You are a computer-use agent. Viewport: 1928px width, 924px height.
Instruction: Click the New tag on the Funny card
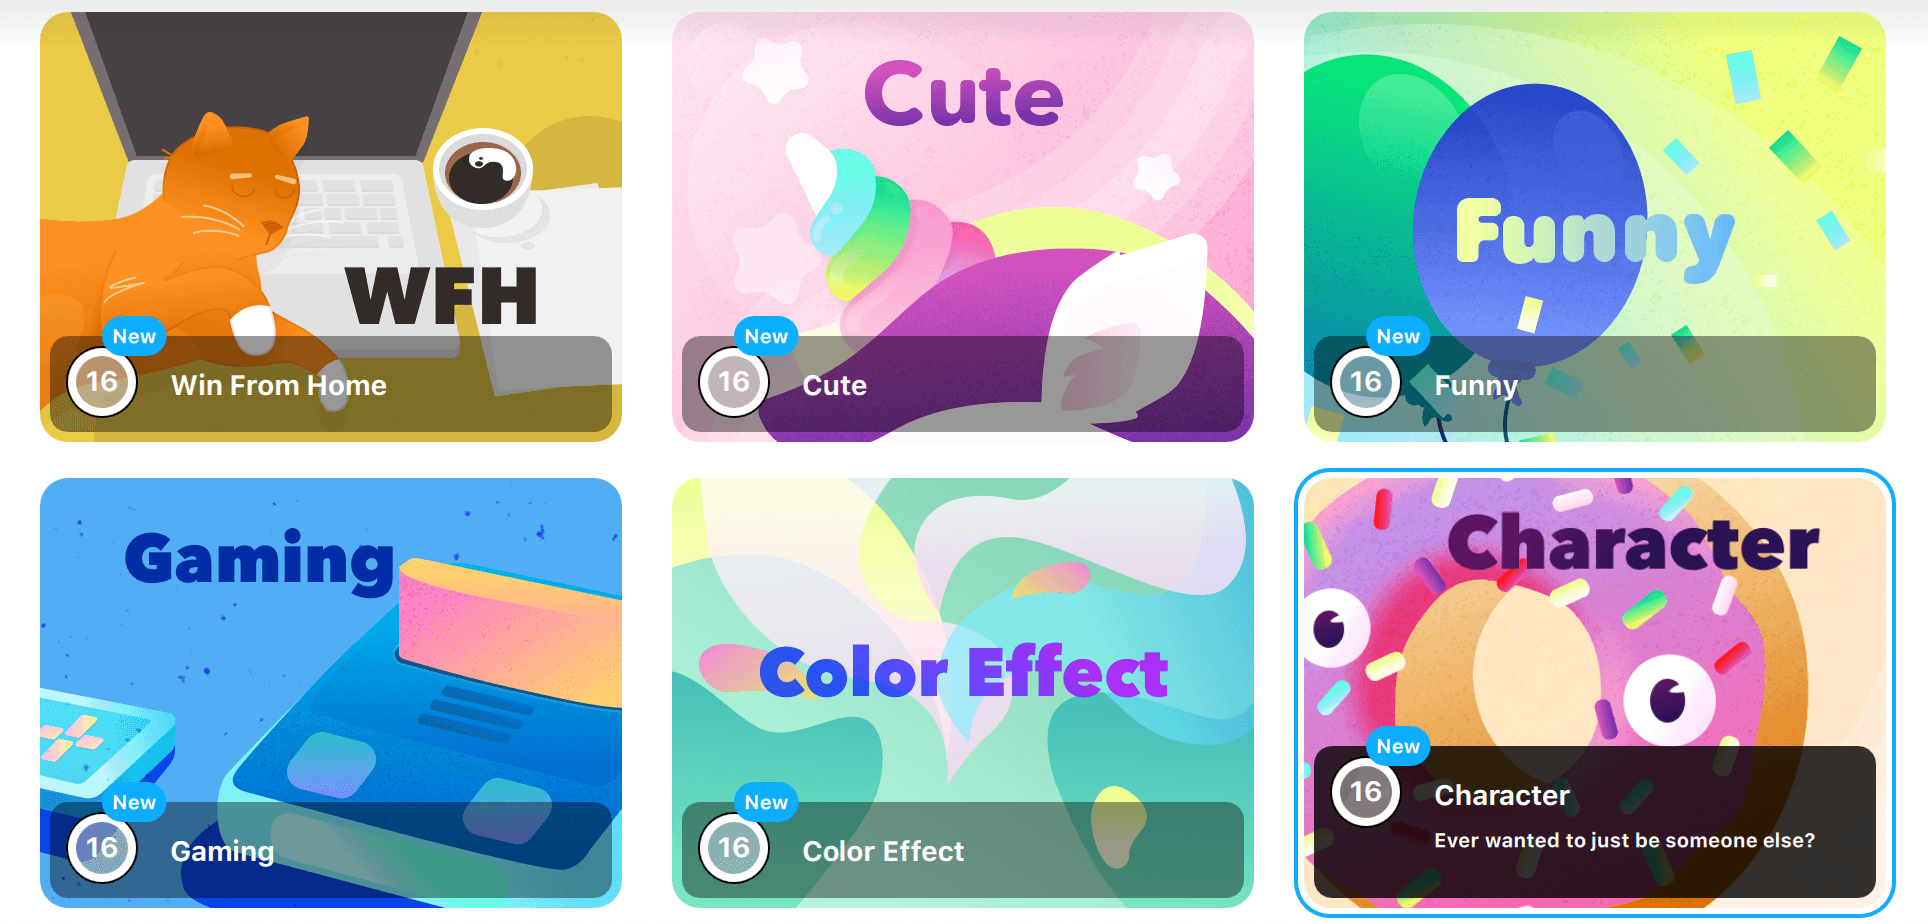(1398, 337)
